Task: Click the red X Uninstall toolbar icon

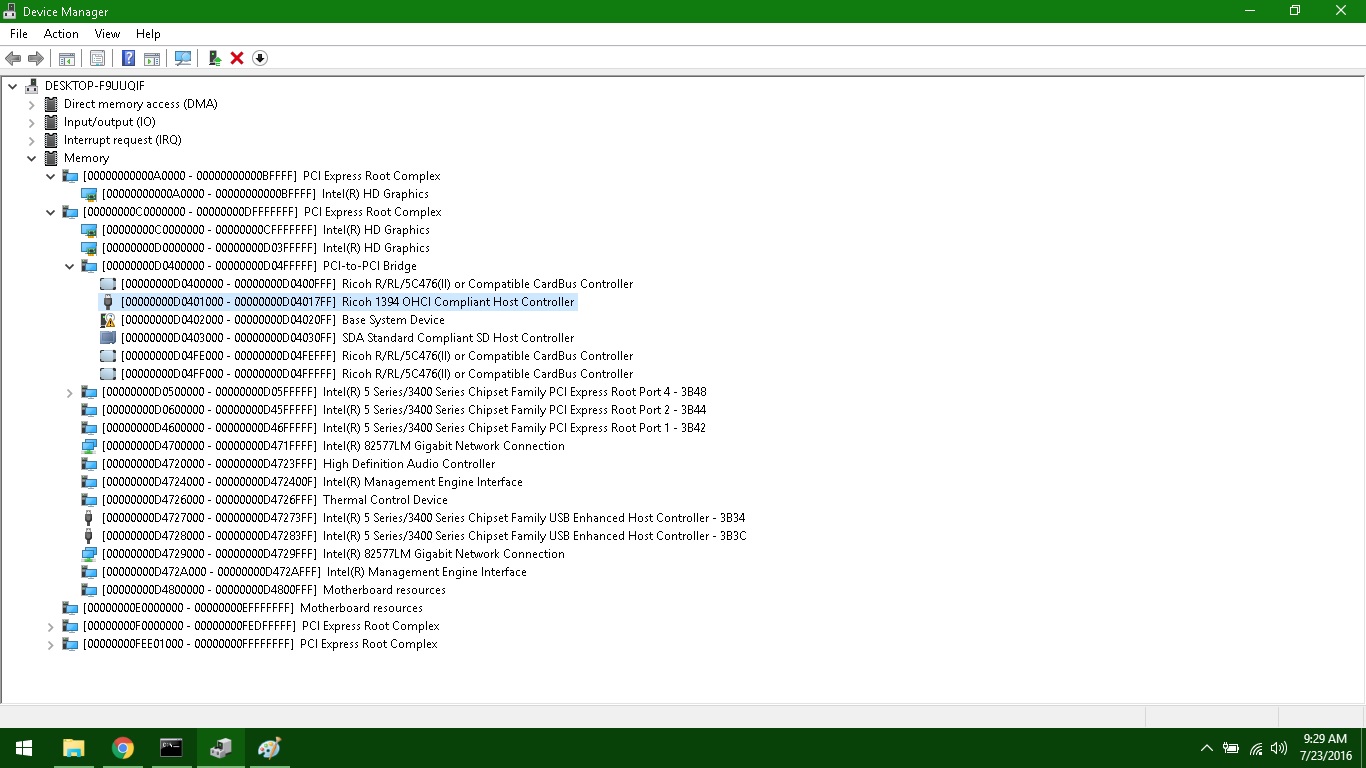Action: 237,58
